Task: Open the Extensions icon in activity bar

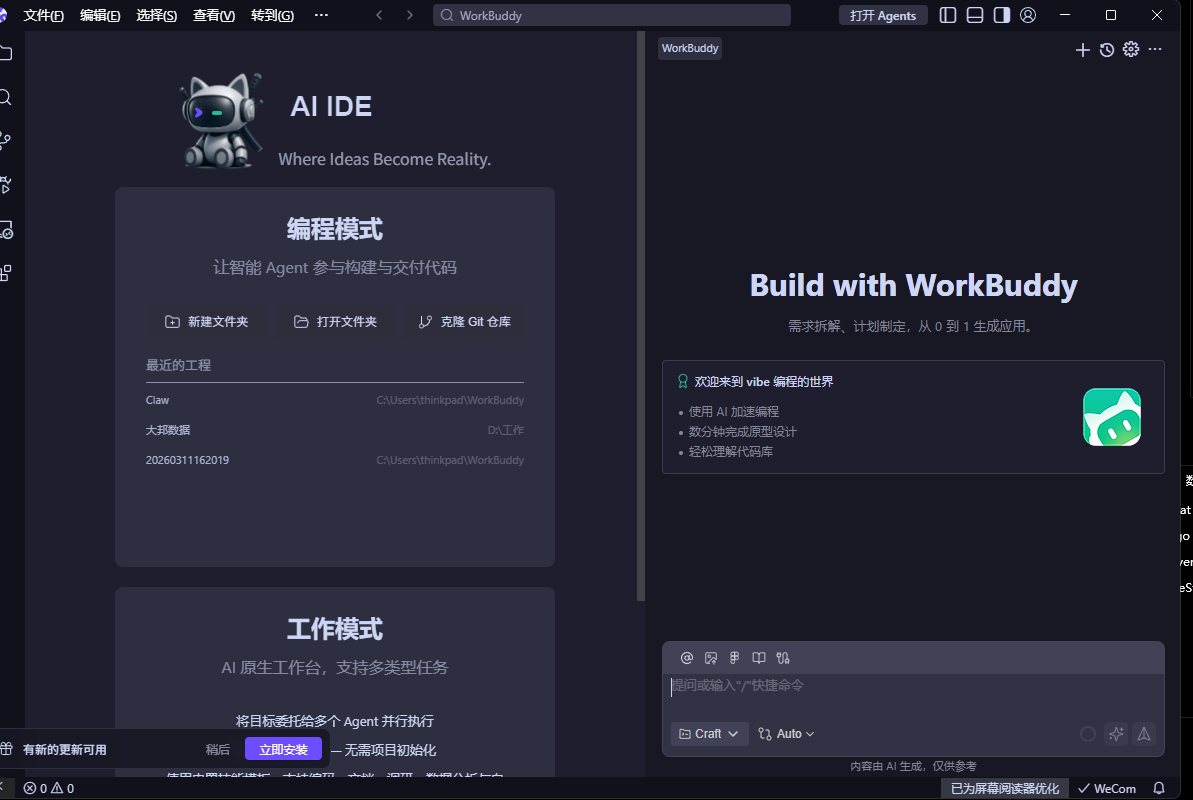Action: click(5, 273)
